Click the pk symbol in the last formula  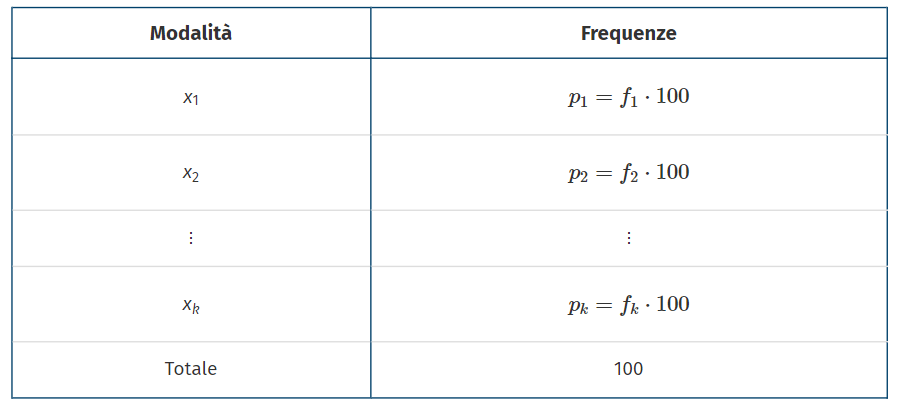[x=577, y=305]
